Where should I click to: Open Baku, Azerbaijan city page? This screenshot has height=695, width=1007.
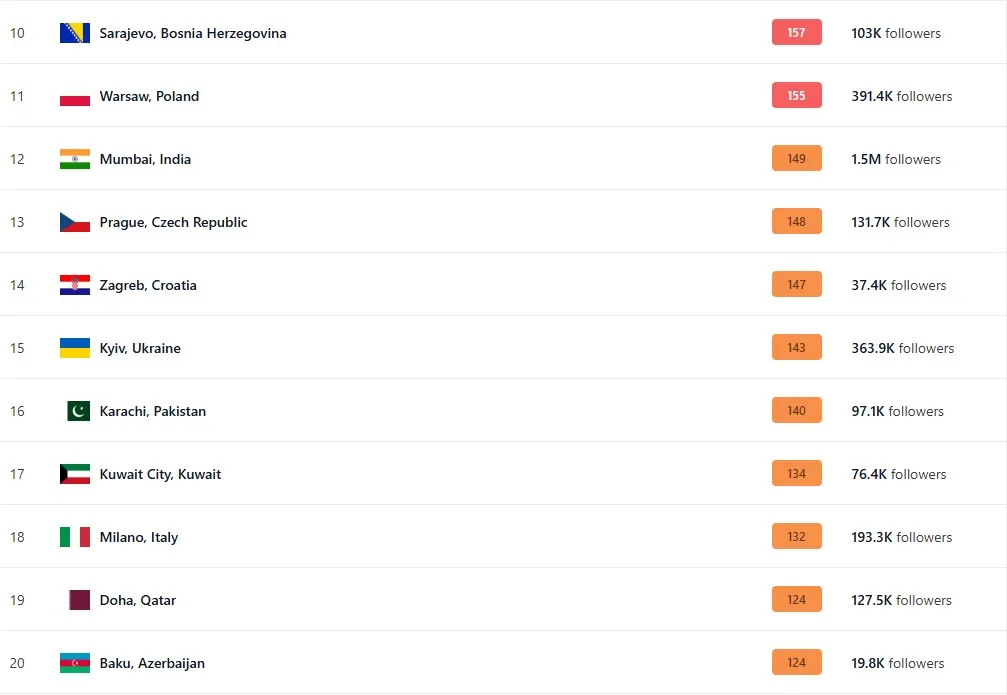(152, 663)
